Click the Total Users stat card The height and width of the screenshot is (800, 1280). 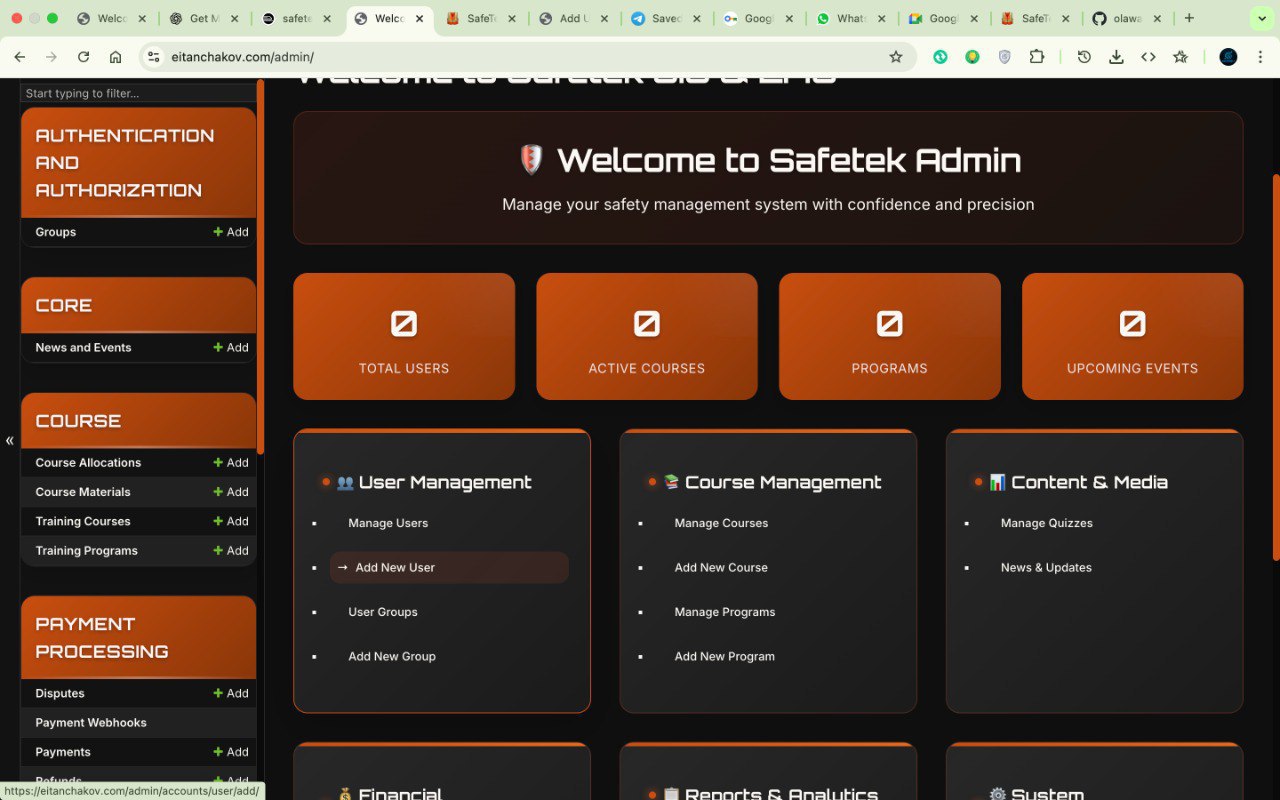[x=404, y=337]
